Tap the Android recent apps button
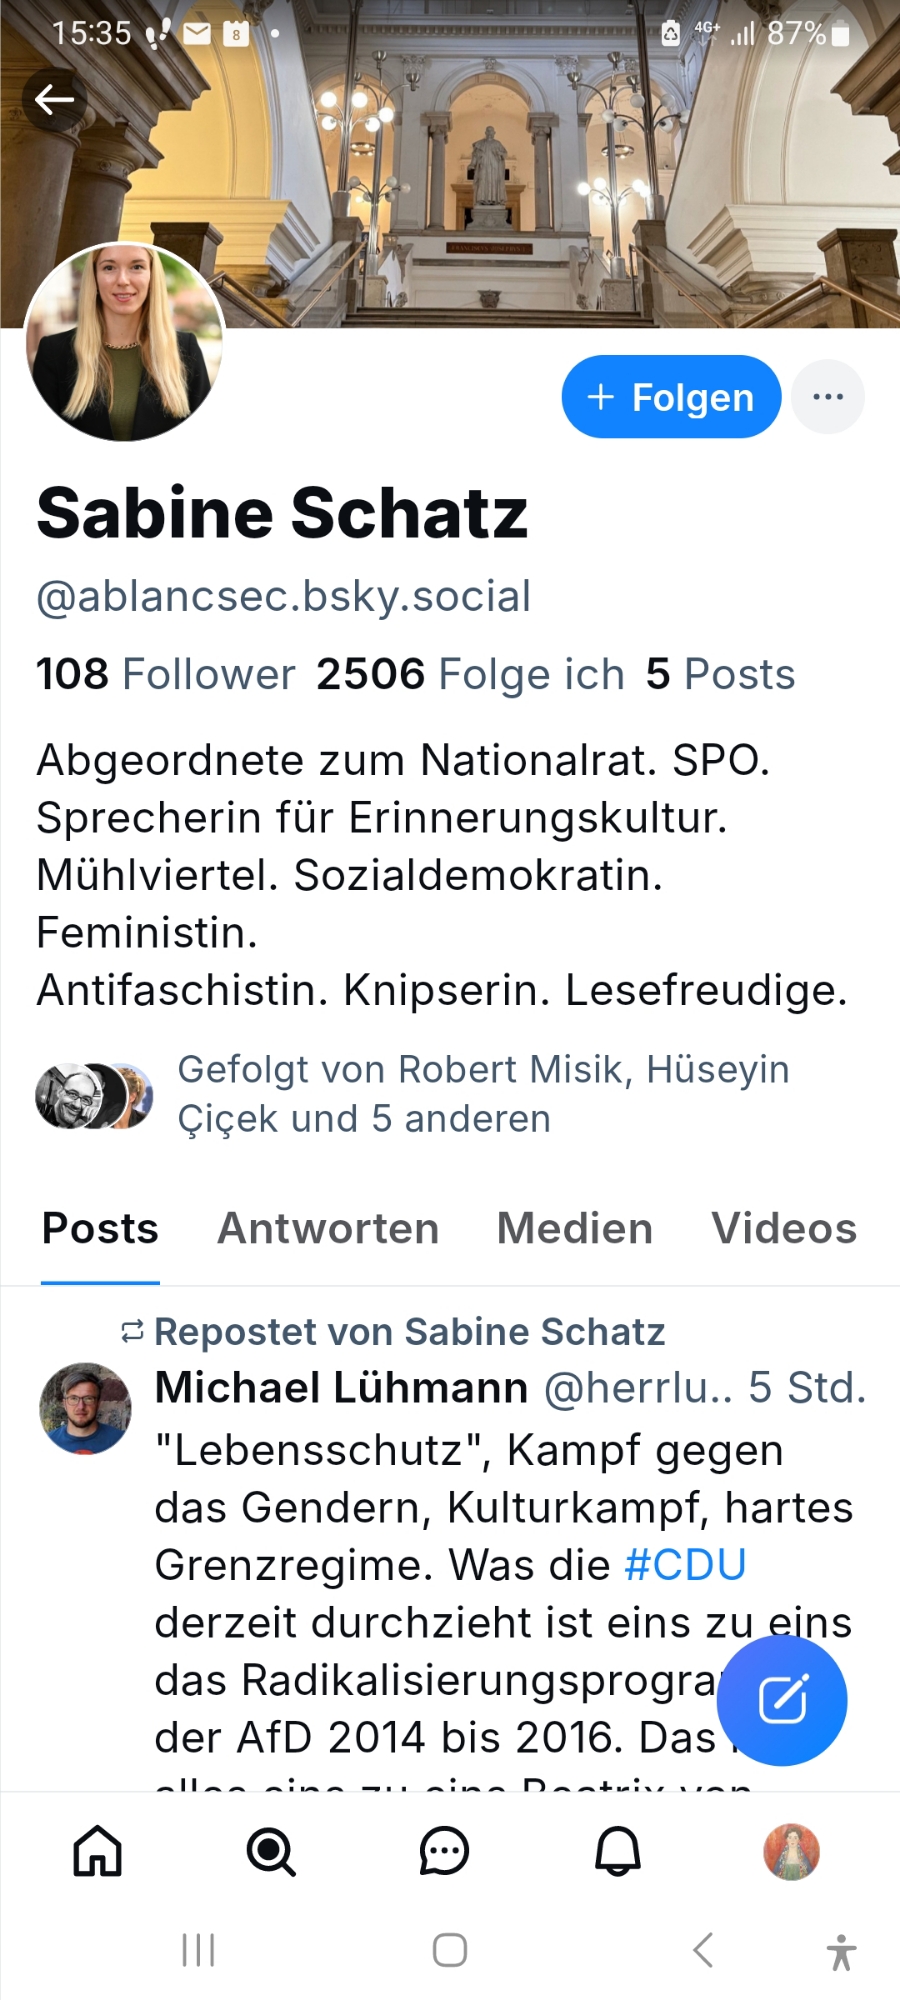Image resolution: width=900 pixels, height=2000 pixels. tap(198, 1950)
